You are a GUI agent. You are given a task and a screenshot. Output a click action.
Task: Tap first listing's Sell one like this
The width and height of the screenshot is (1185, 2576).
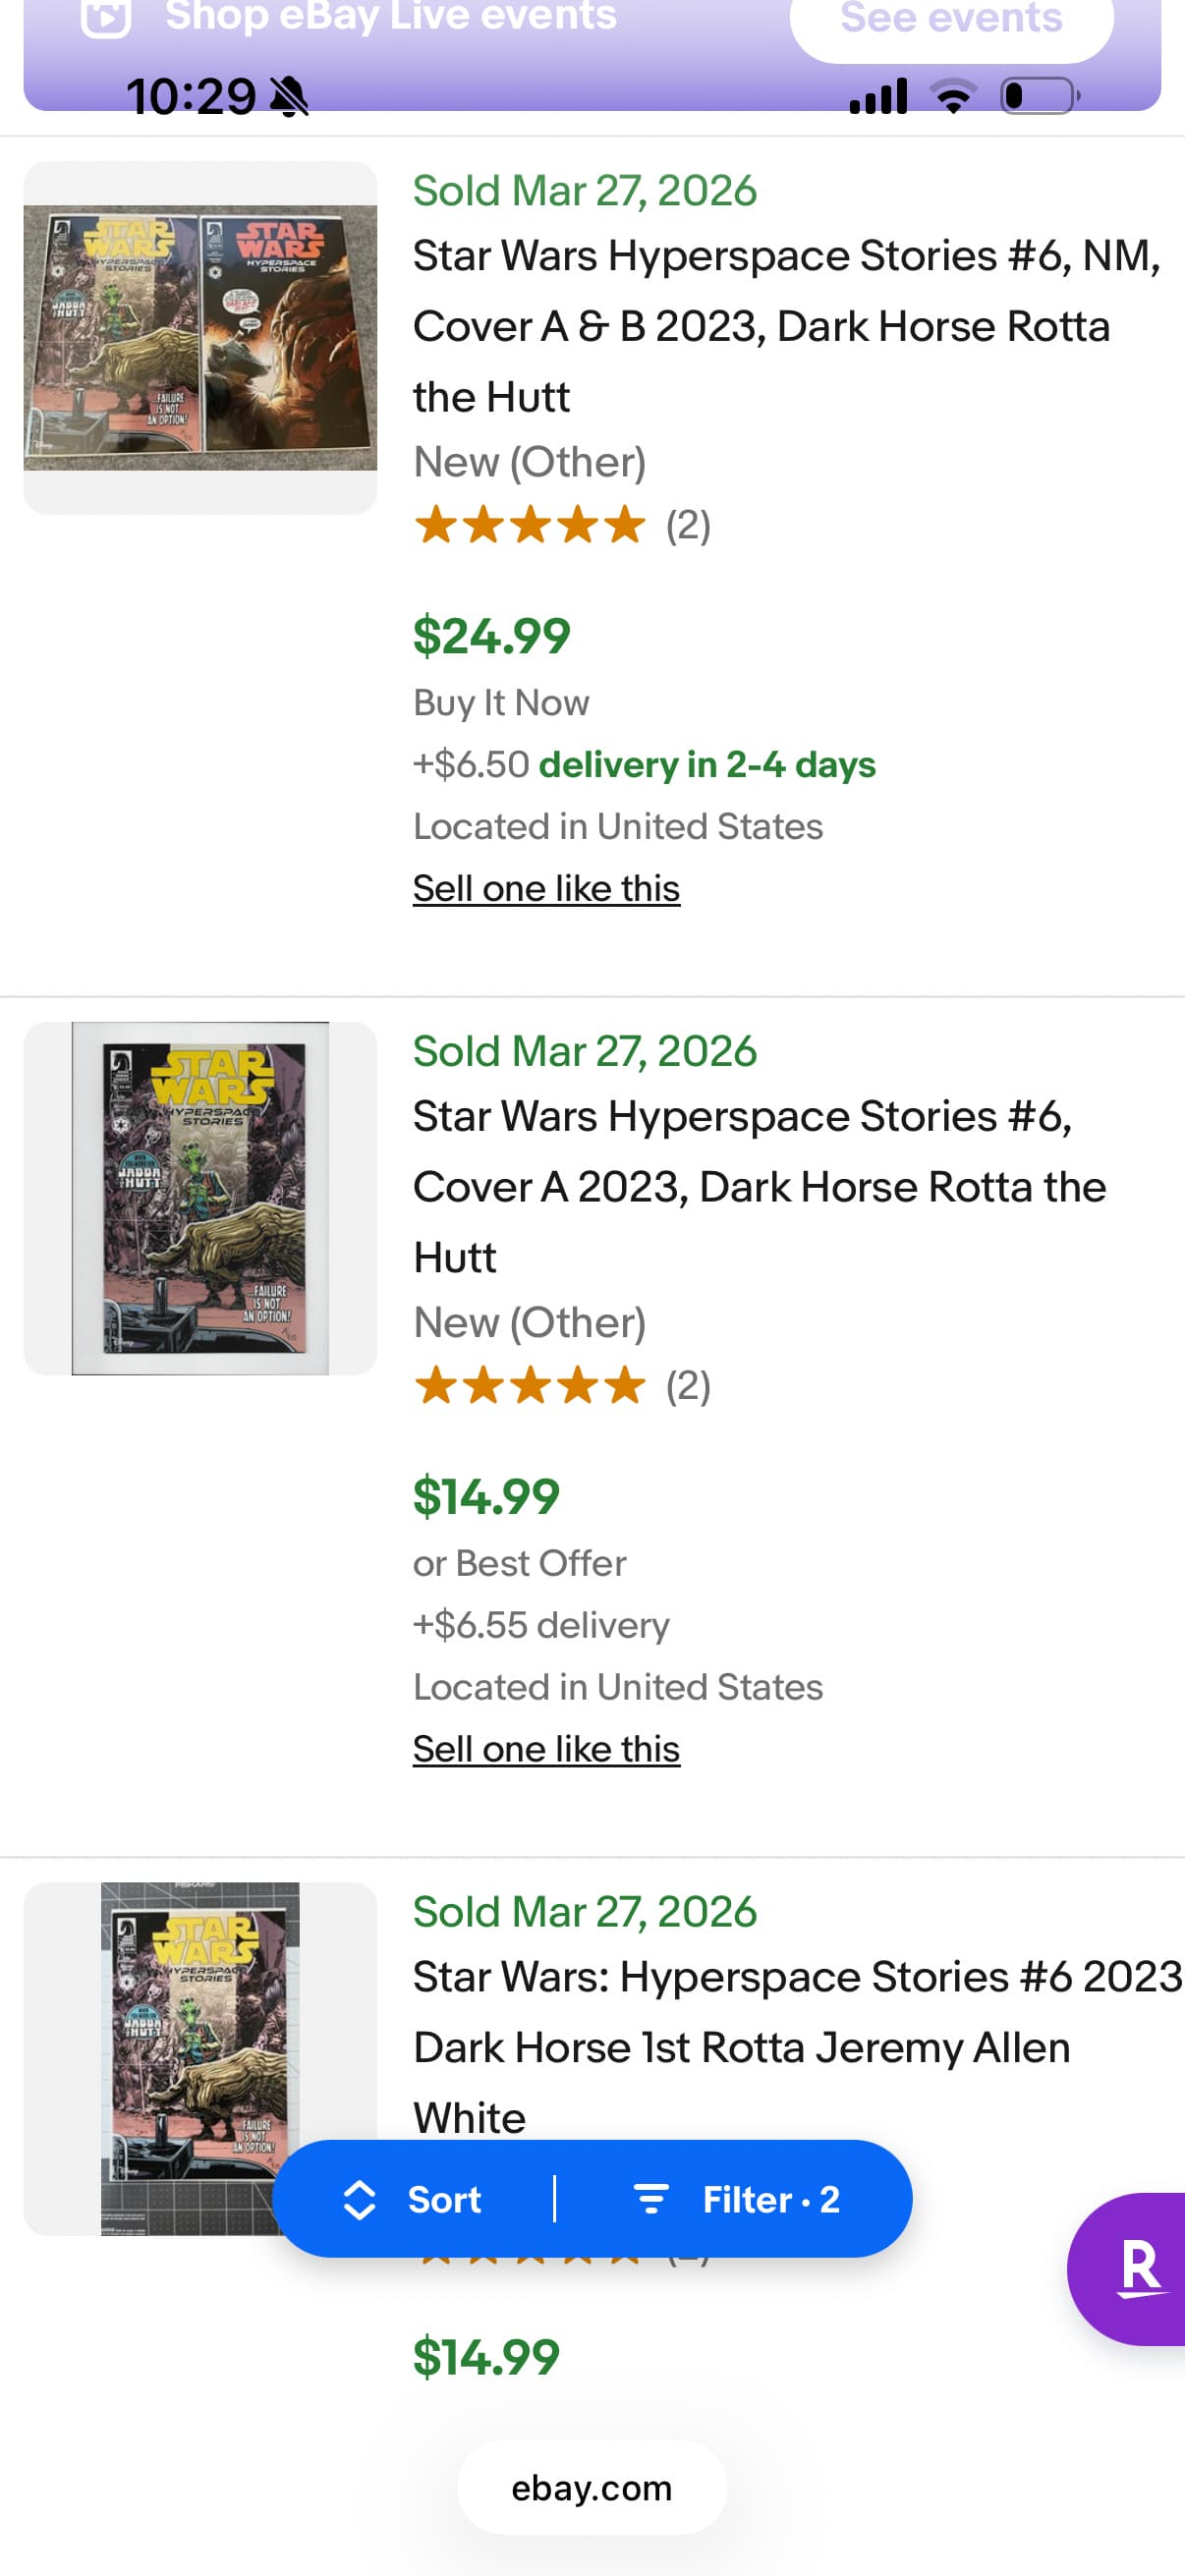tap(546, 888)
